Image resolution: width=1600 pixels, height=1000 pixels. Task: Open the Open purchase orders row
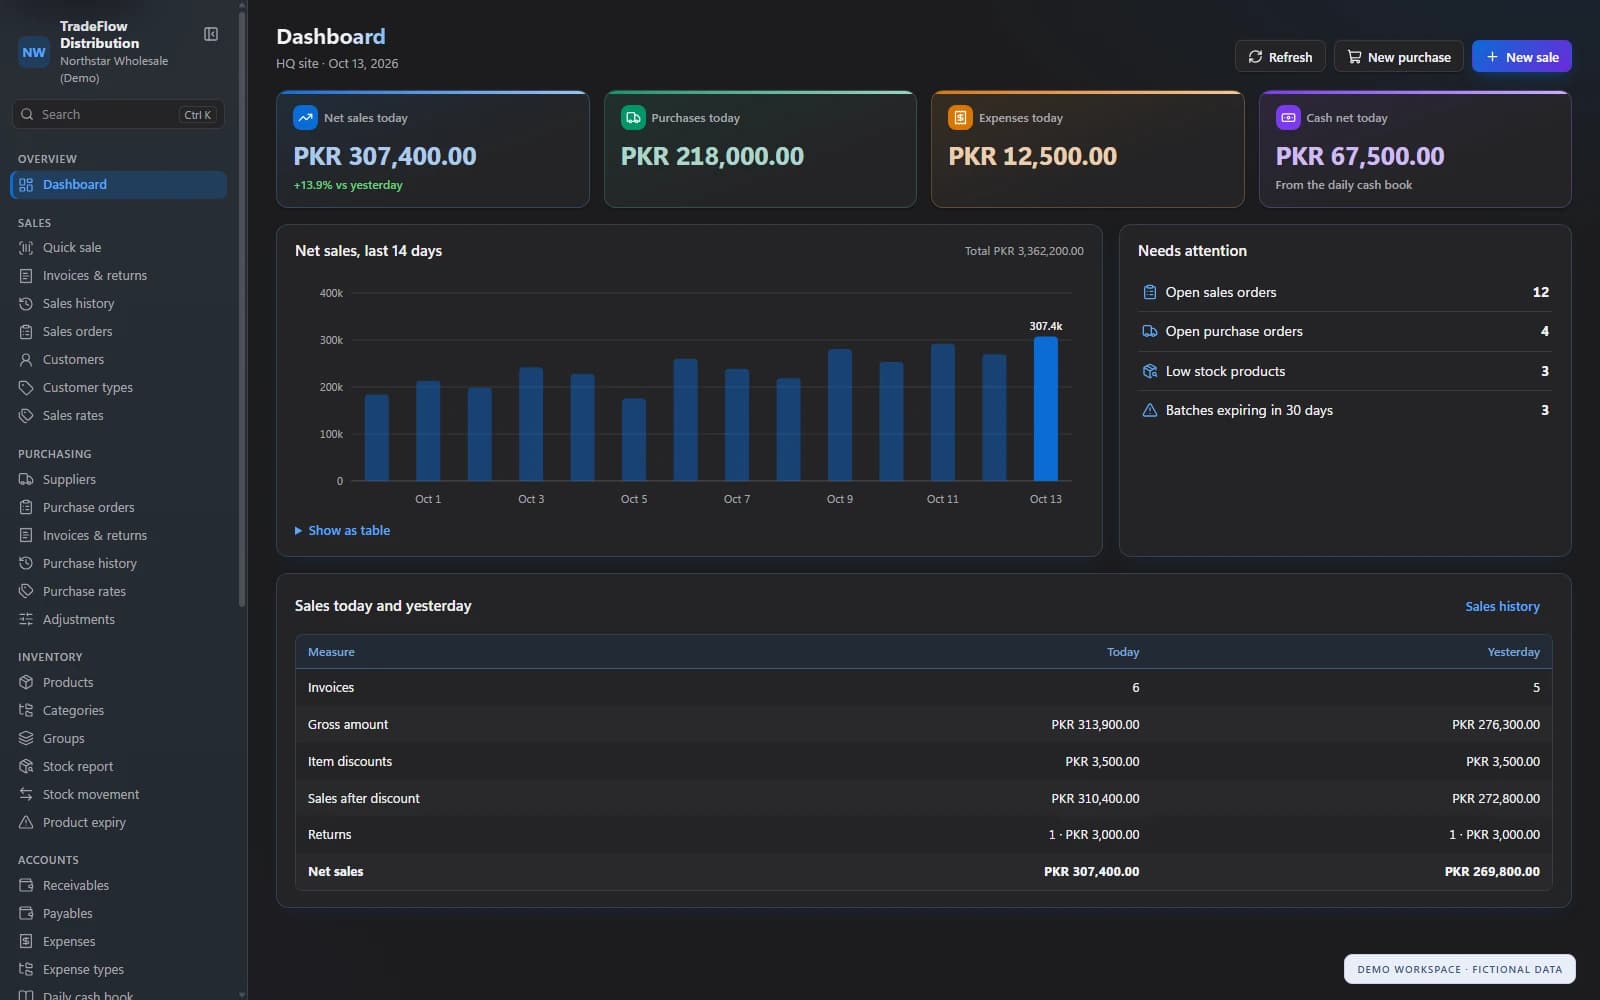pos(1345,332)
